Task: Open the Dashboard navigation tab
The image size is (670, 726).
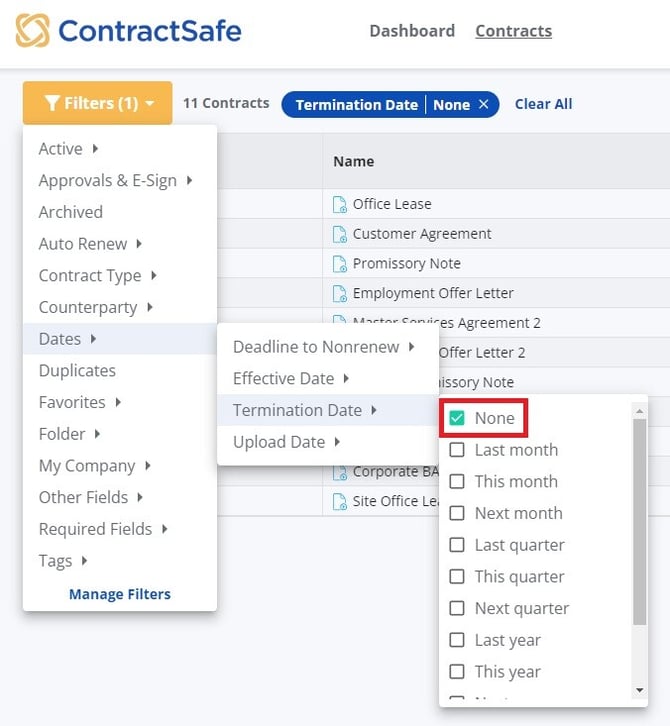Action: (412, 31)
